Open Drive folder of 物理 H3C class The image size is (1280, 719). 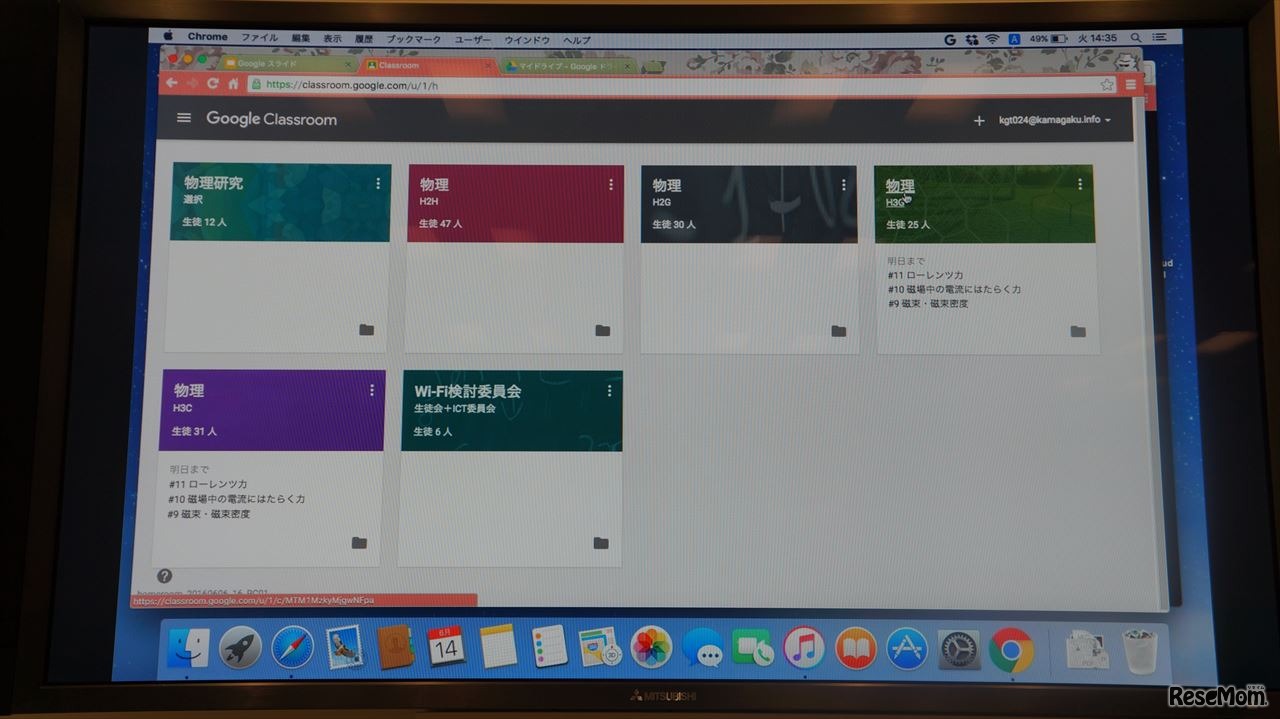[x=359, y=542]
